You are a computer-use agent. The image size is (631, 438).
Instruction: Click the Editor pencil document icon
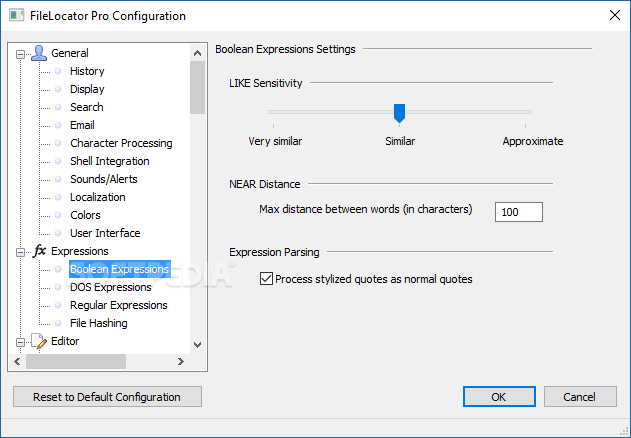pos(39,341)
